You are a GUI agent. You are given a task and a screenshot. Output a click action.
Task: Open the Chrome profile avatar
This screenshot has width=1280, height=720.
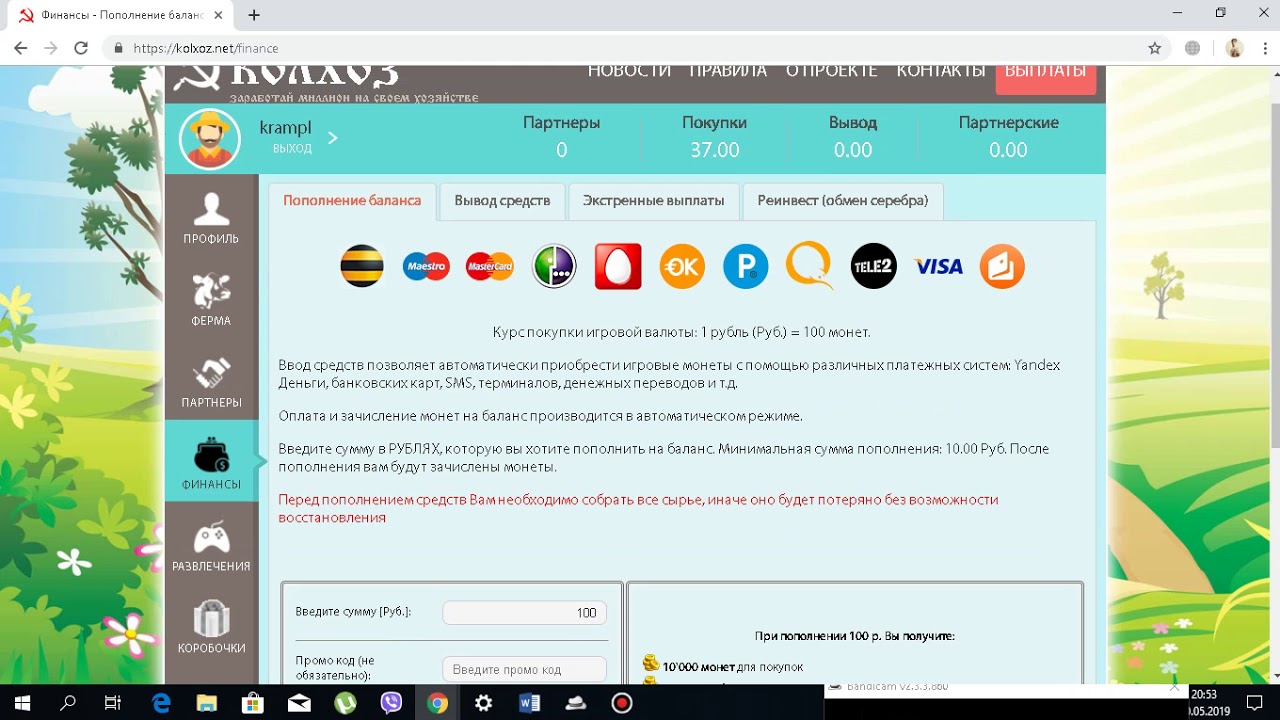(x=1234, y=48)
